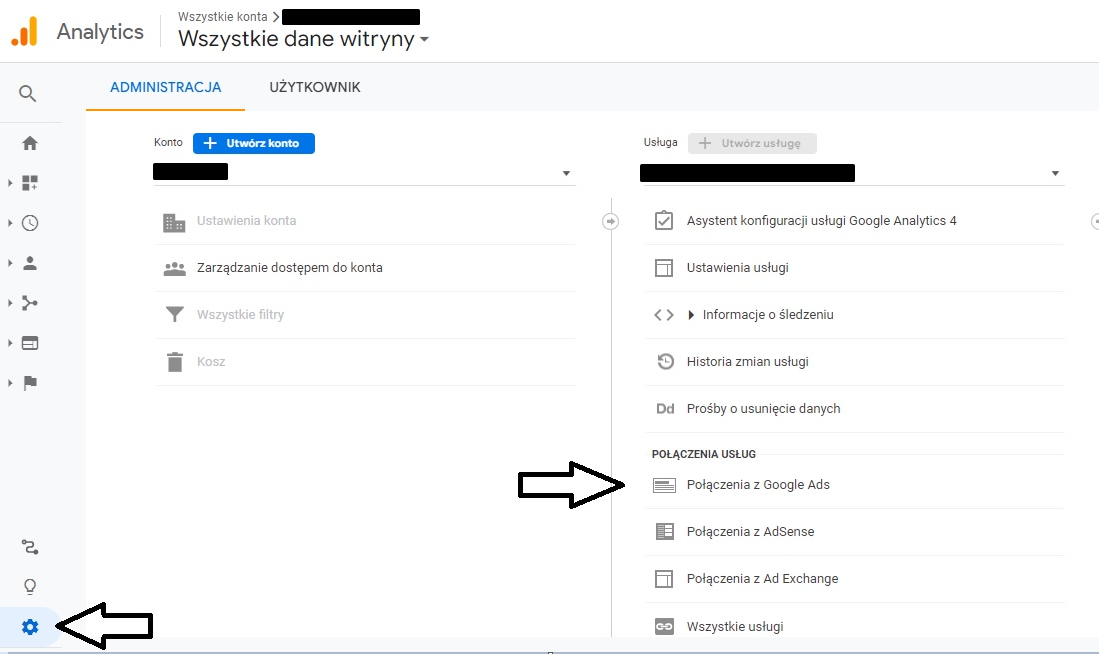
Task: Switch to the UŻYTKOWNIK tab
Action: (315, 88)
